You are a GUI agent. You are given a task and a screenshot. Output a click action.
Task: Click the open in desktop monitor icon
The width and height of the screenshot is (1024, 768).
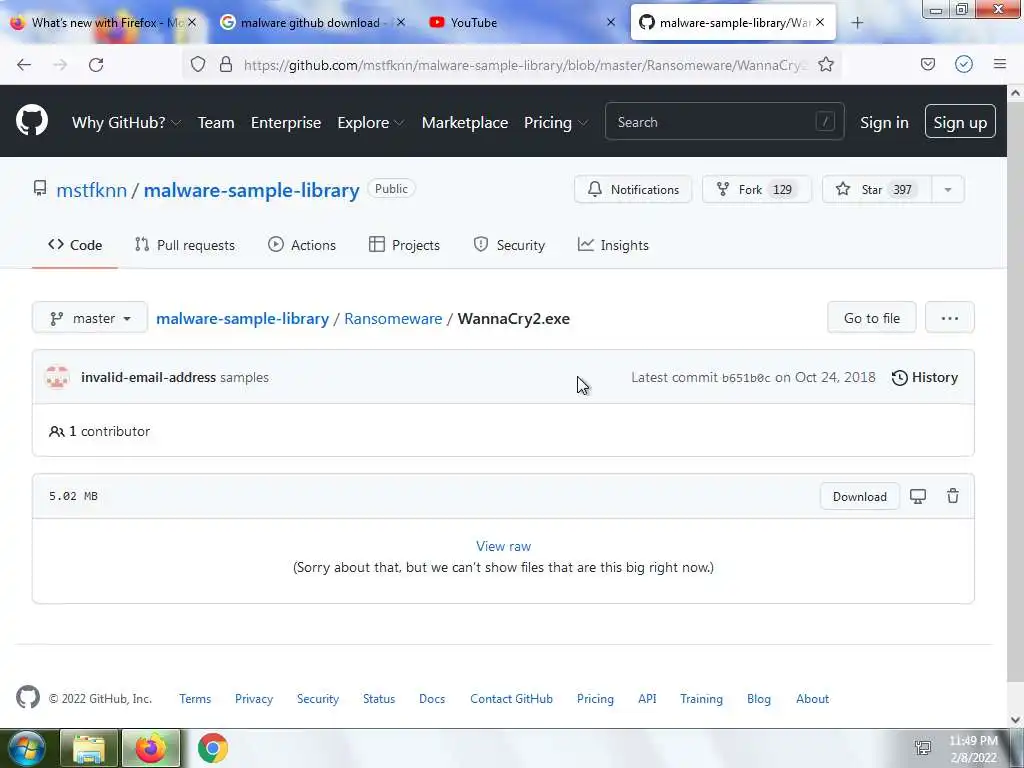pos(918,496)
